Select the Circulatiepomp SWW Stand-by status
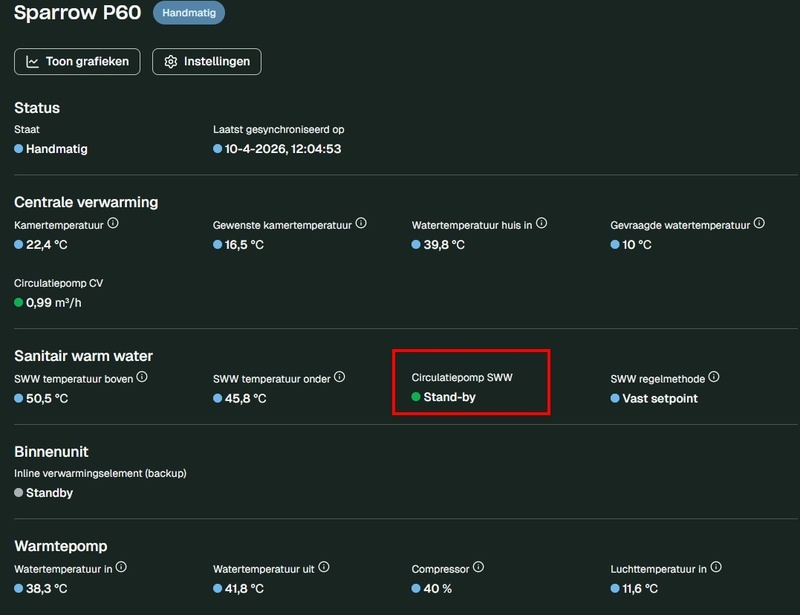The height and width of the screenshot is (615, 800). point(449,397)
